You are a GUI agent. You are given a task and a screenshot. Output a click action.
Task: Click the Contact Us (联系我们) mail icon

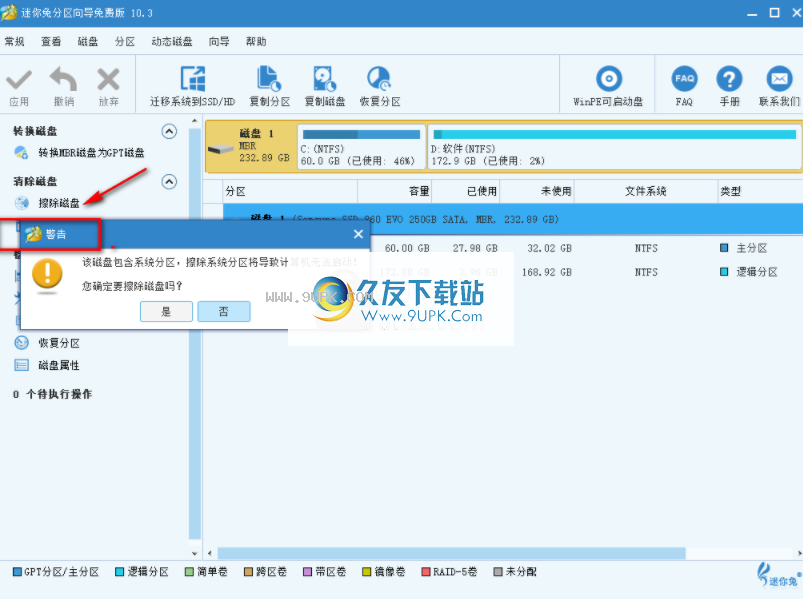pos(779,79)
